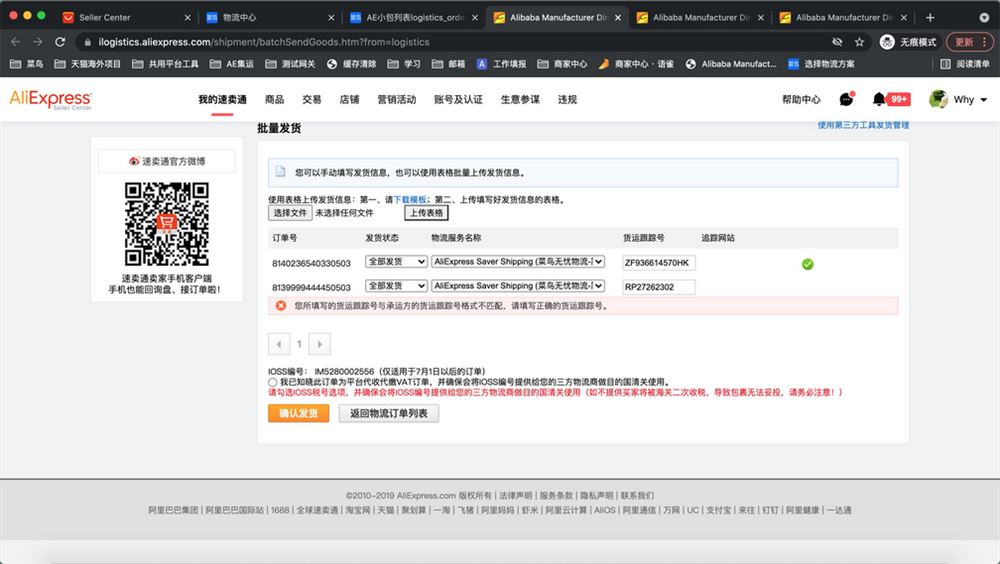Reload the page with the refresh icon
The width and height of the screenshot is (1000, 564).
coord(60,42)
